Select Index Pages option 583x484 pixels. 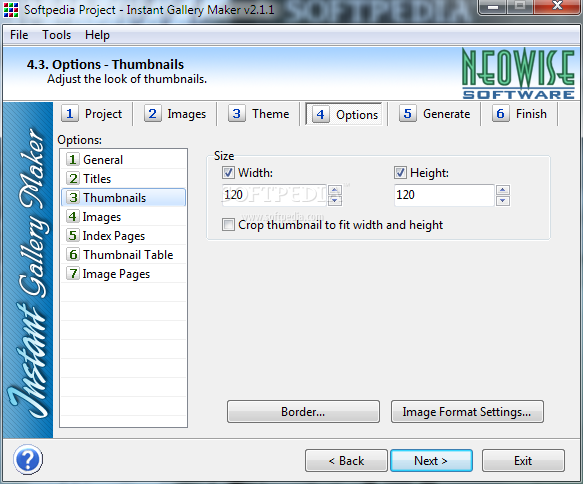pyautogui.click(x=123, y=236)
